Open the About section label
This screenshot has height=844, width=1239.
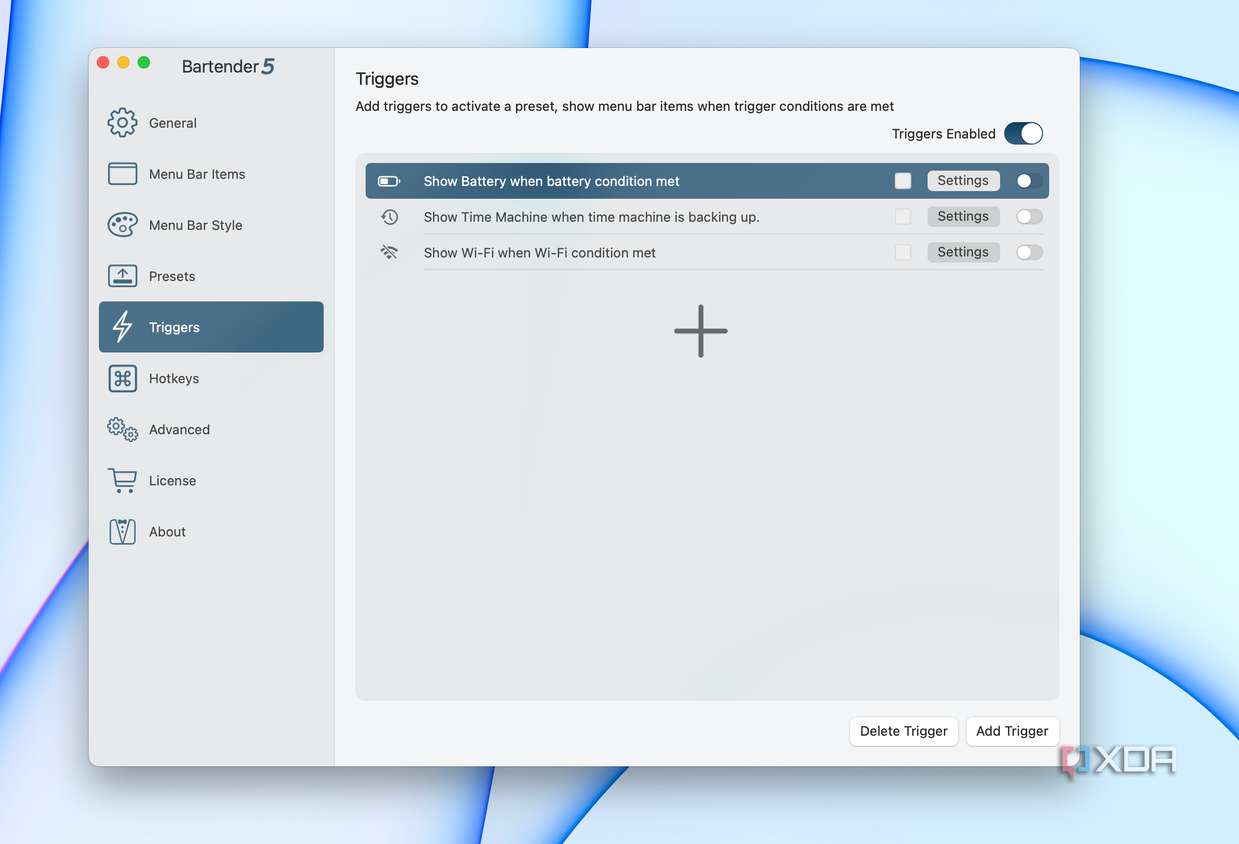(x=167, y=532)
